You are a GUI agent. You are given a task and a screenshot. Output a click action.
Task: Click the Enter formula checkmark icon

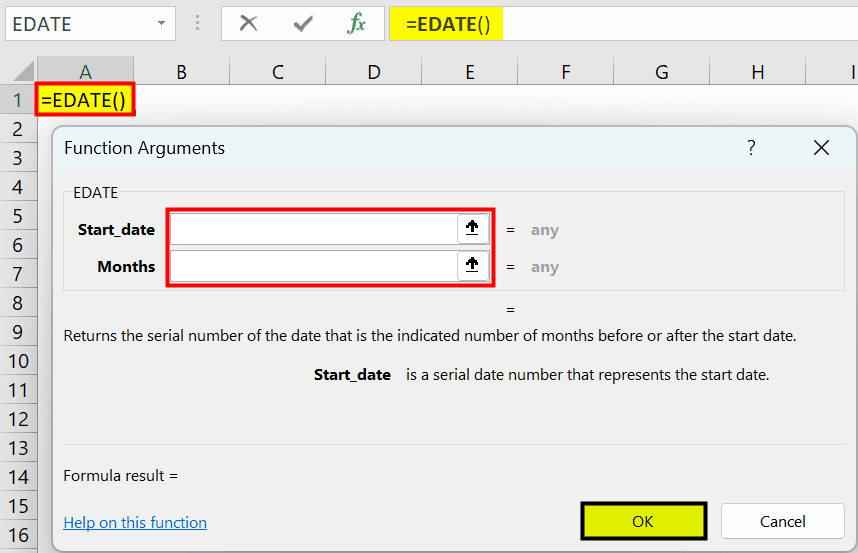[303, 24]
